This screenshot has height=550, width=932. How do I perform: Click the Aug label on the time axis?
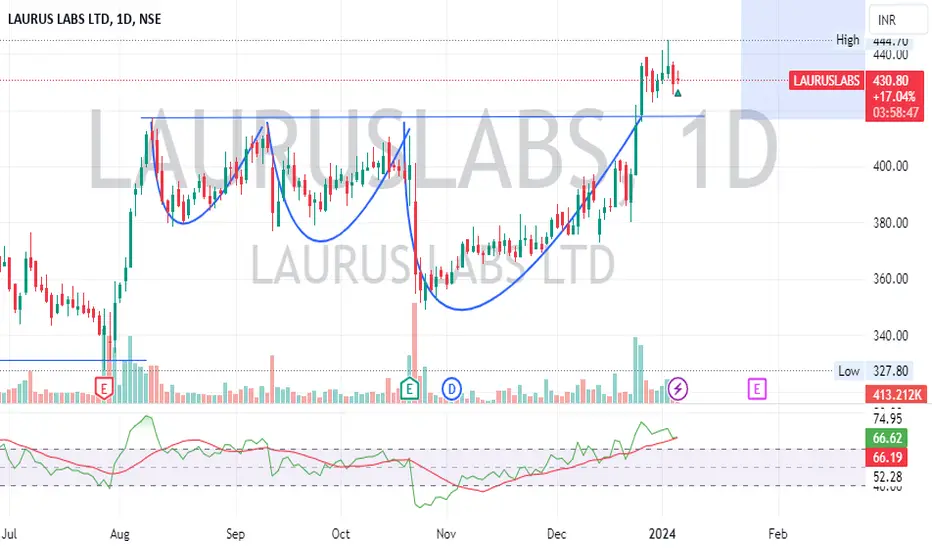click(119, 534)
